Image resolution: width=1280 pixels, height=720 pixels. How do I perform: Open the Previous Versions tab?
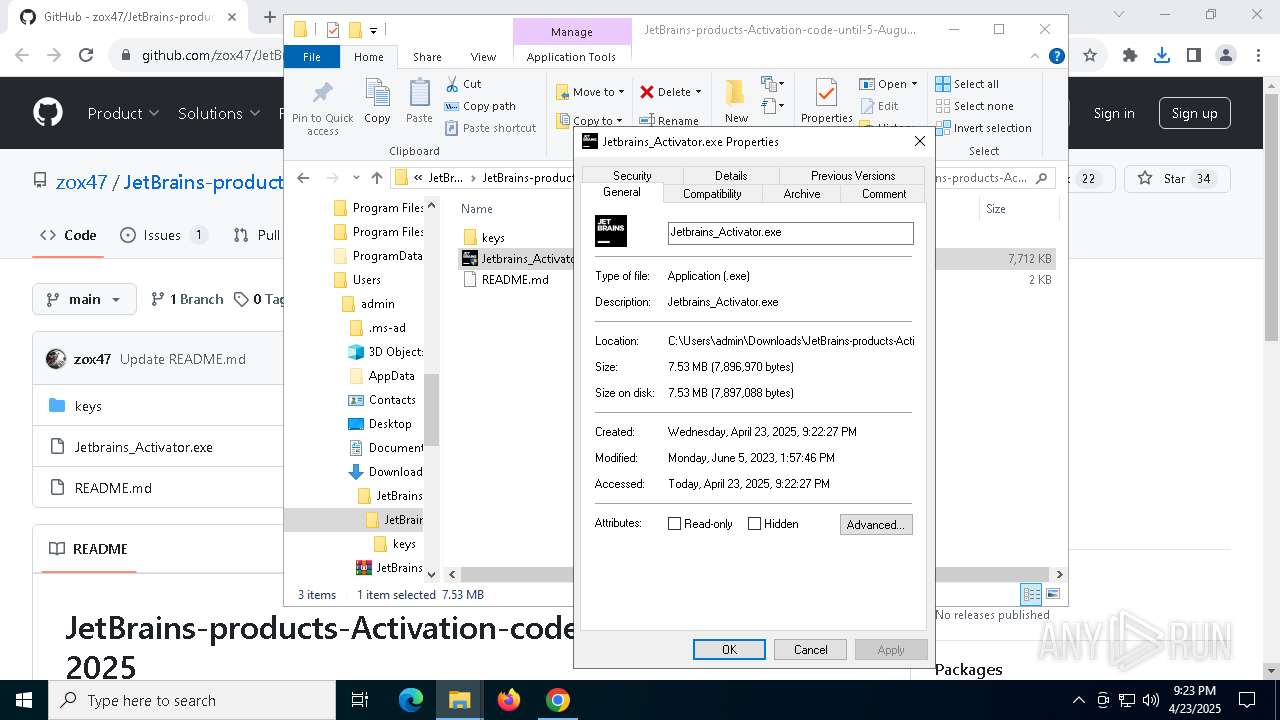click(853, 175)
